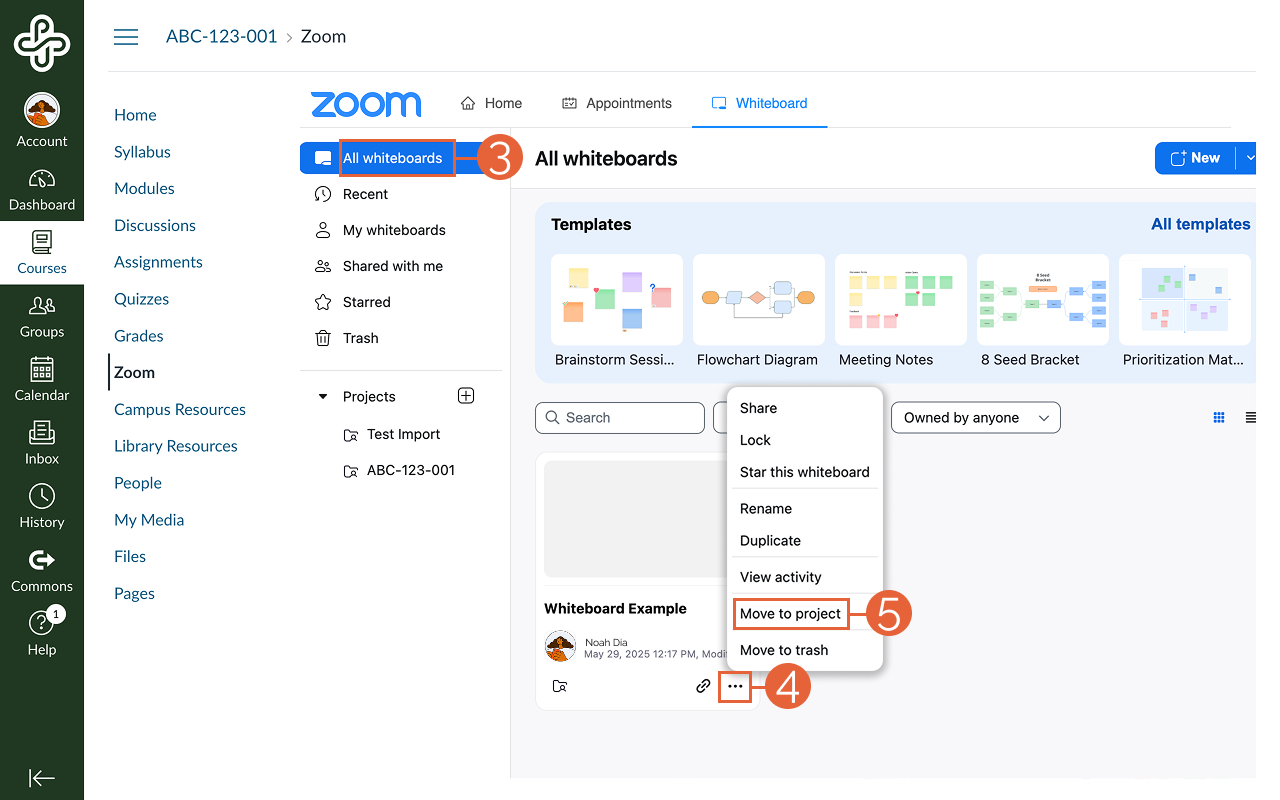Collapse the global navigation arrow
This screenshot has height=800, width=1280.
click(42, 778)
